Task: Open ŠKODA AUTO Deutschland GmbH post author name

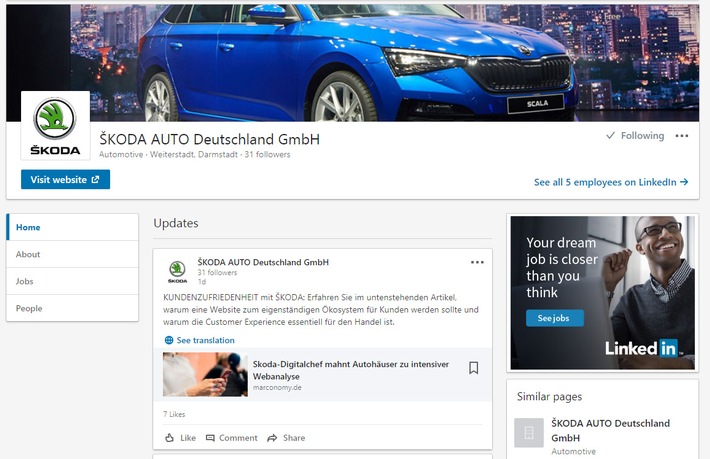Action: (263, 262)
